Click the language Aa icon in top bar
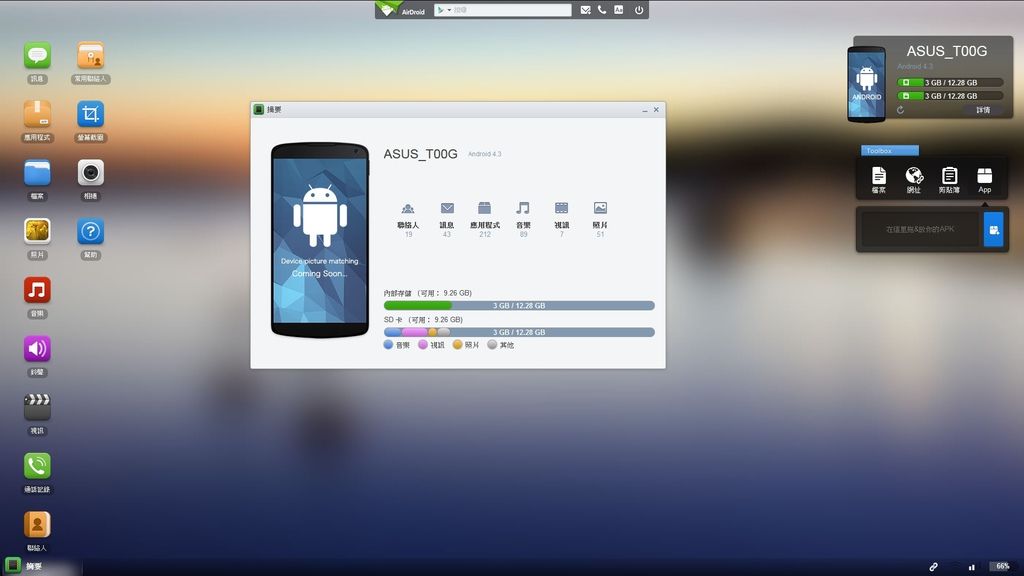The height and width of the screenshot is (576, 1024). click(x=618, y=10)
